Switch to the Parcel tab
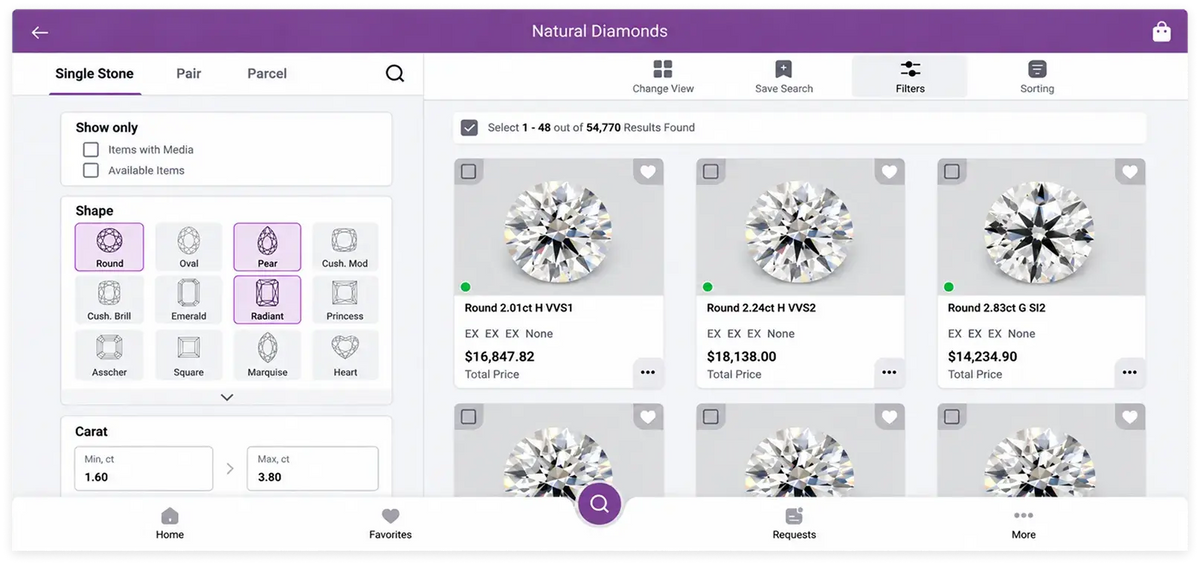This screenshot has width=1200, height=566. [x=267, y=74]
